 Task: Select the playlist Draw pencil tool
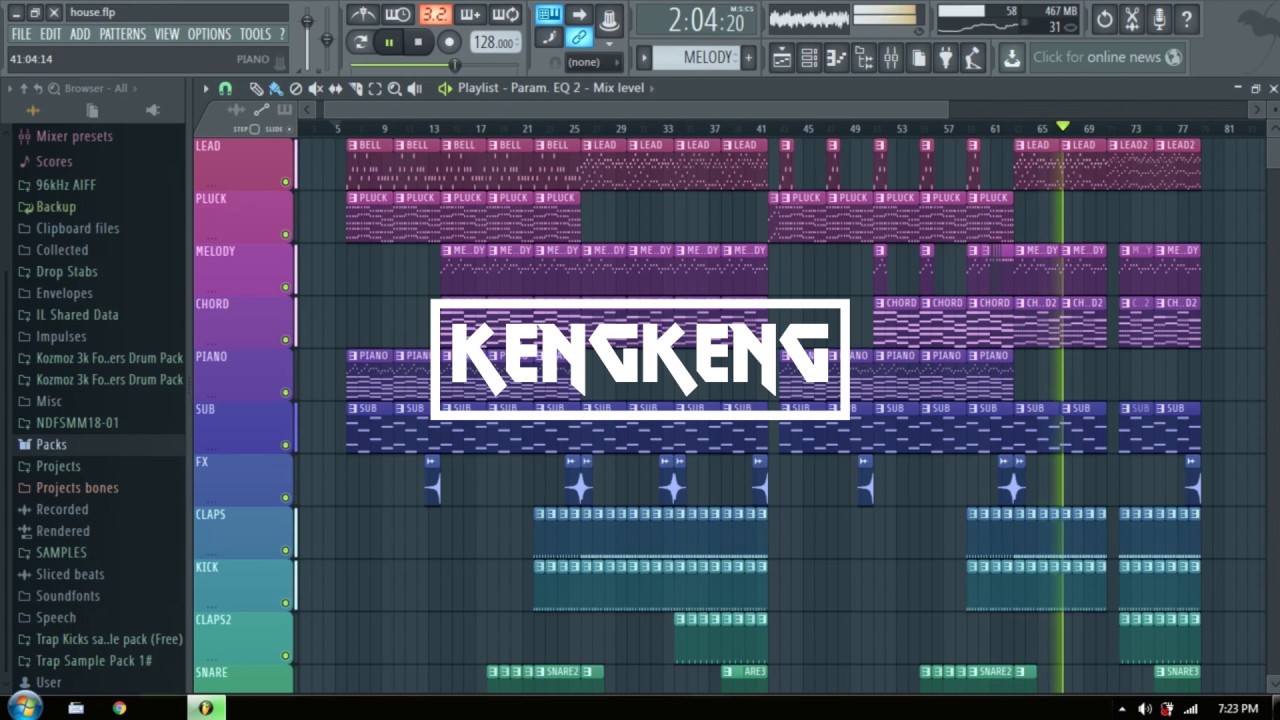(x=256, y=89)
